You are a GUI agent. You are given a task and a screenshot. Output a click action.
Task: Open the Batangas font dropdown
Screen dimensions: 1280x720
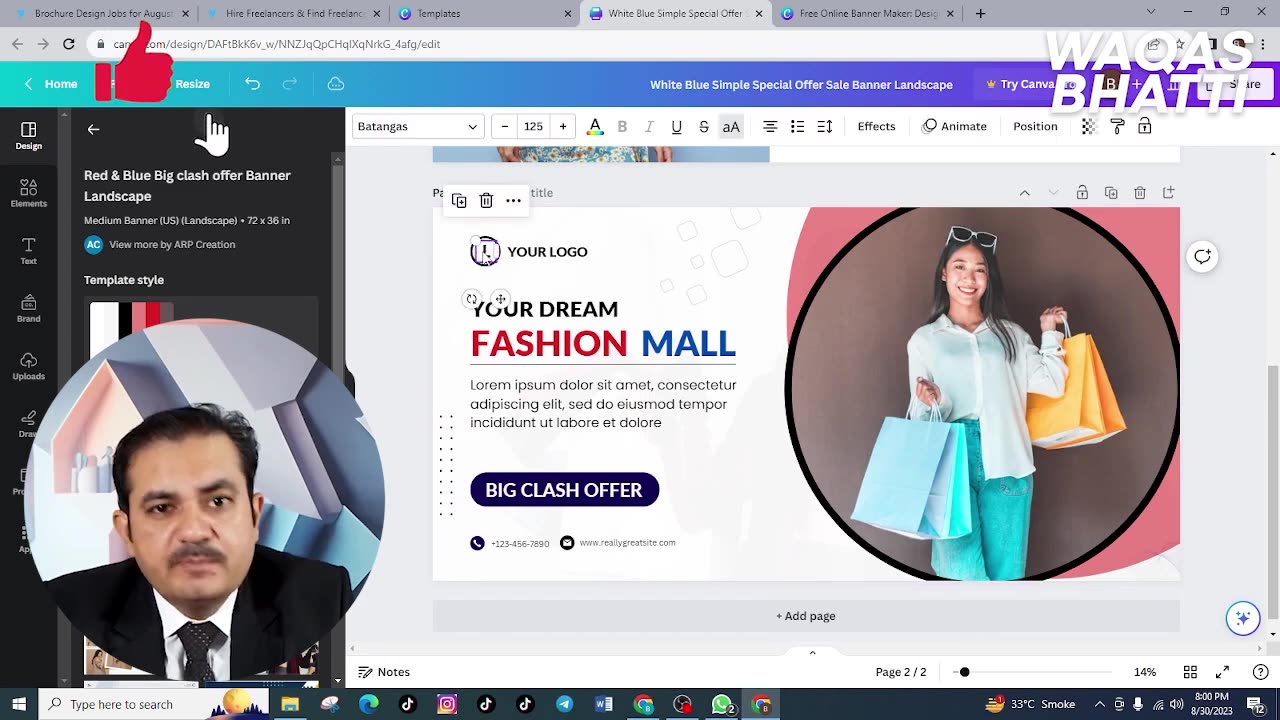point(417,126)
